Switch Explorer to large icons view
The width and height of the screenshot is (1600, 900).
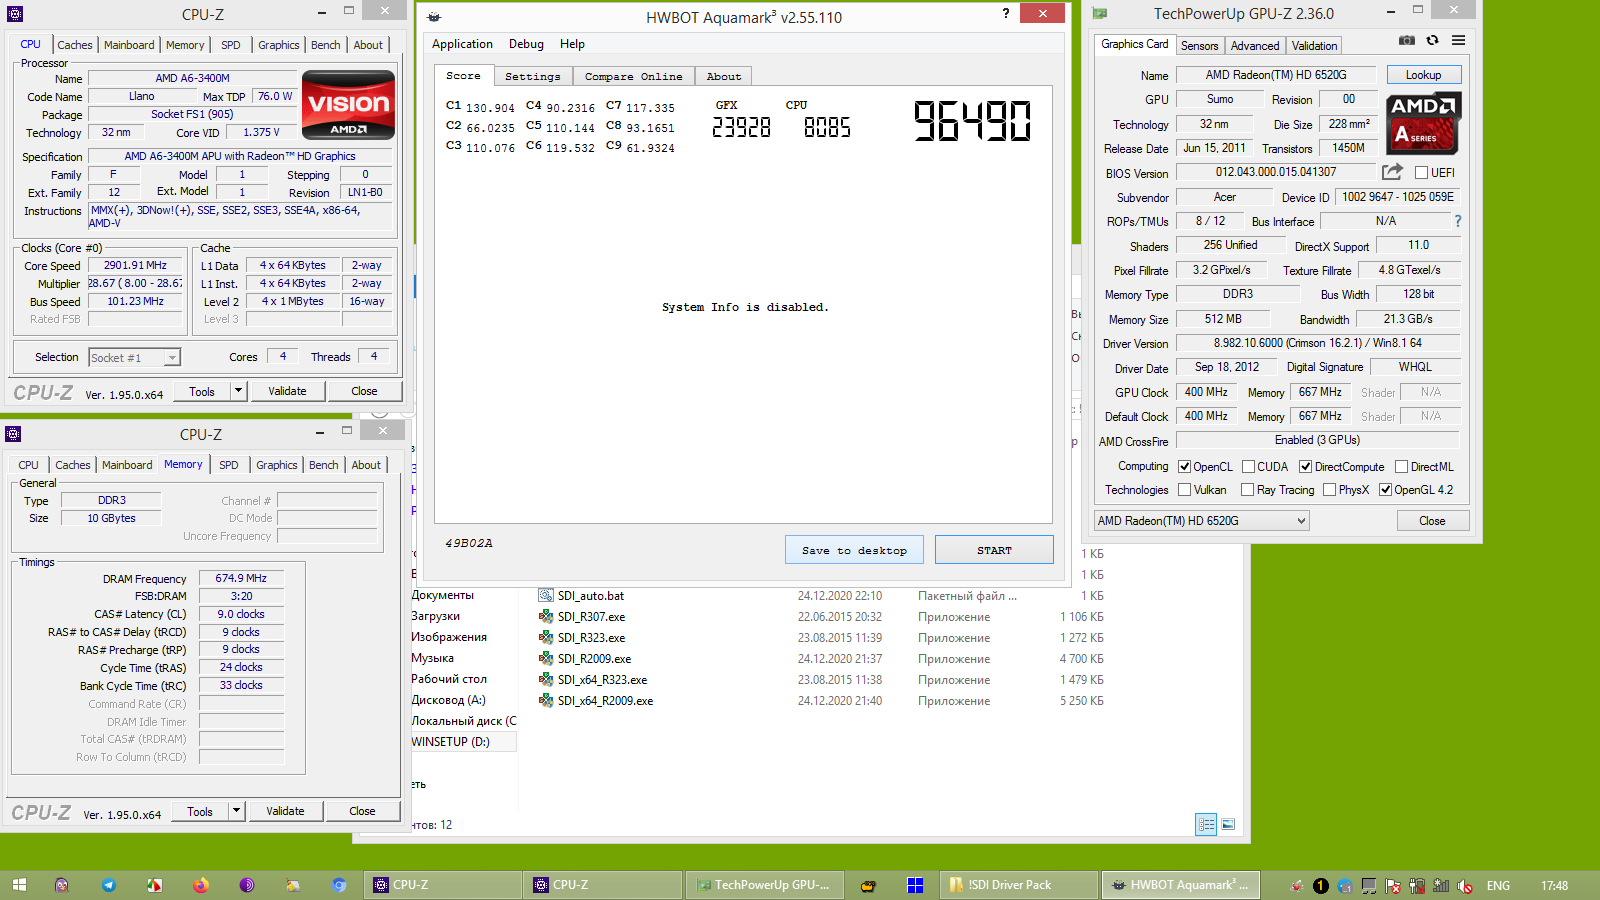point(1228,824)
